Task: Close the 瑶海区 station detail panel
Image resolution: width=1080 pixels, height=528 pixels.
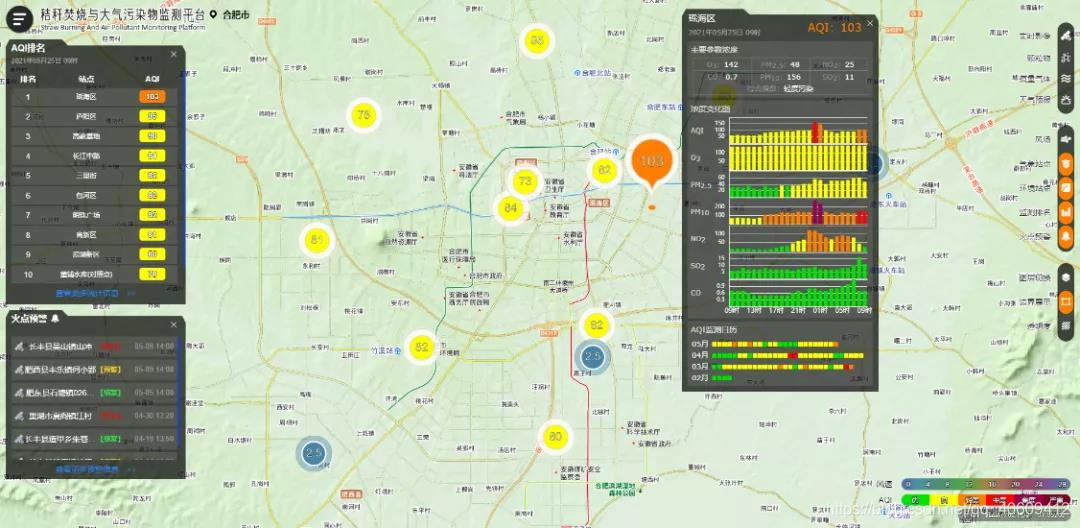Action: [x=870, y=23]
